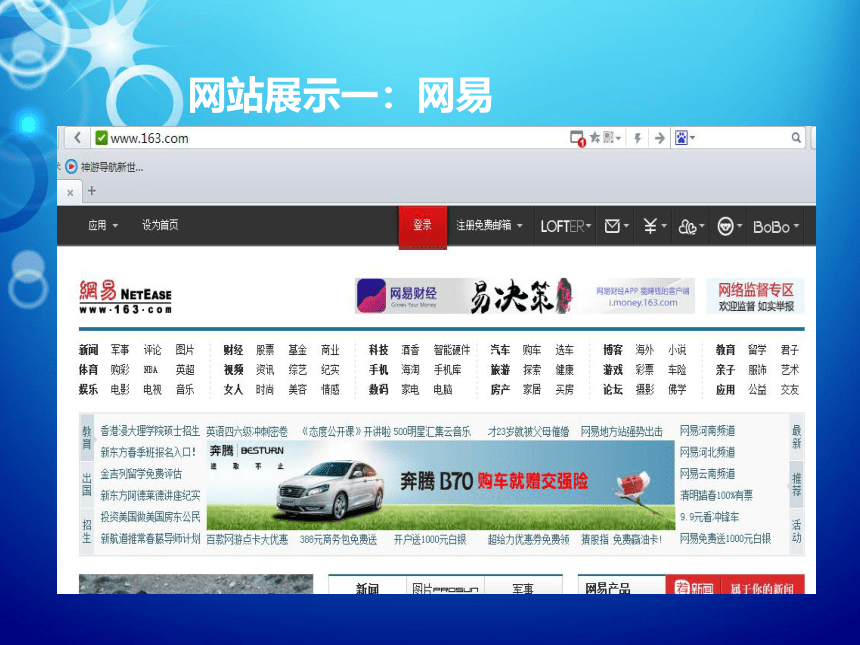Click the 智能硬件 link

(x=452, y=350)
